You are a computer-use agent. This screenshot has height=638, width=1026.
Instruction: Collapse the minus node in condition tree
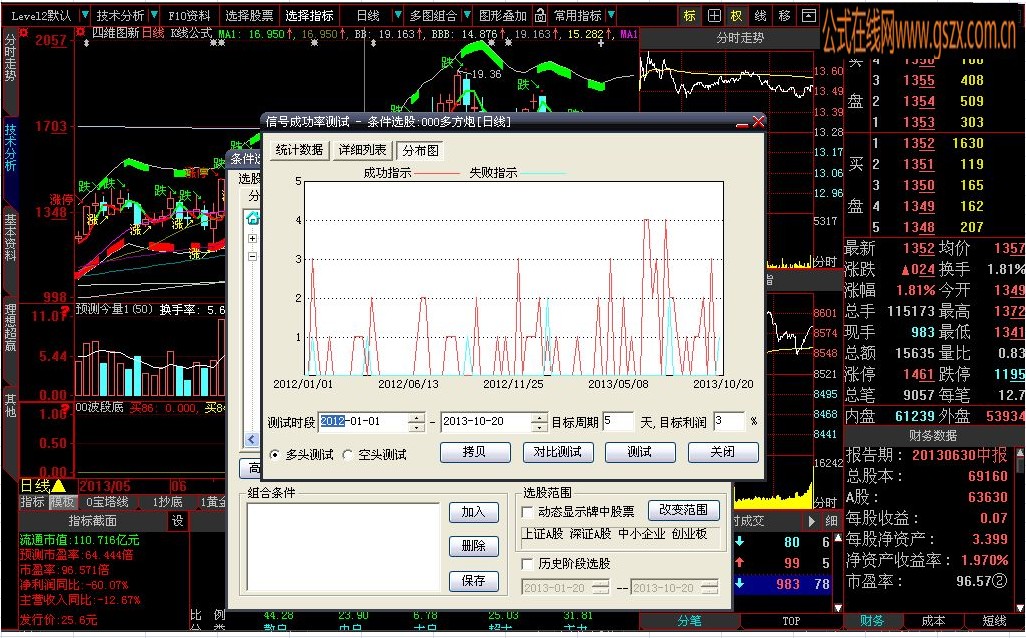click(x=253, y=257)
